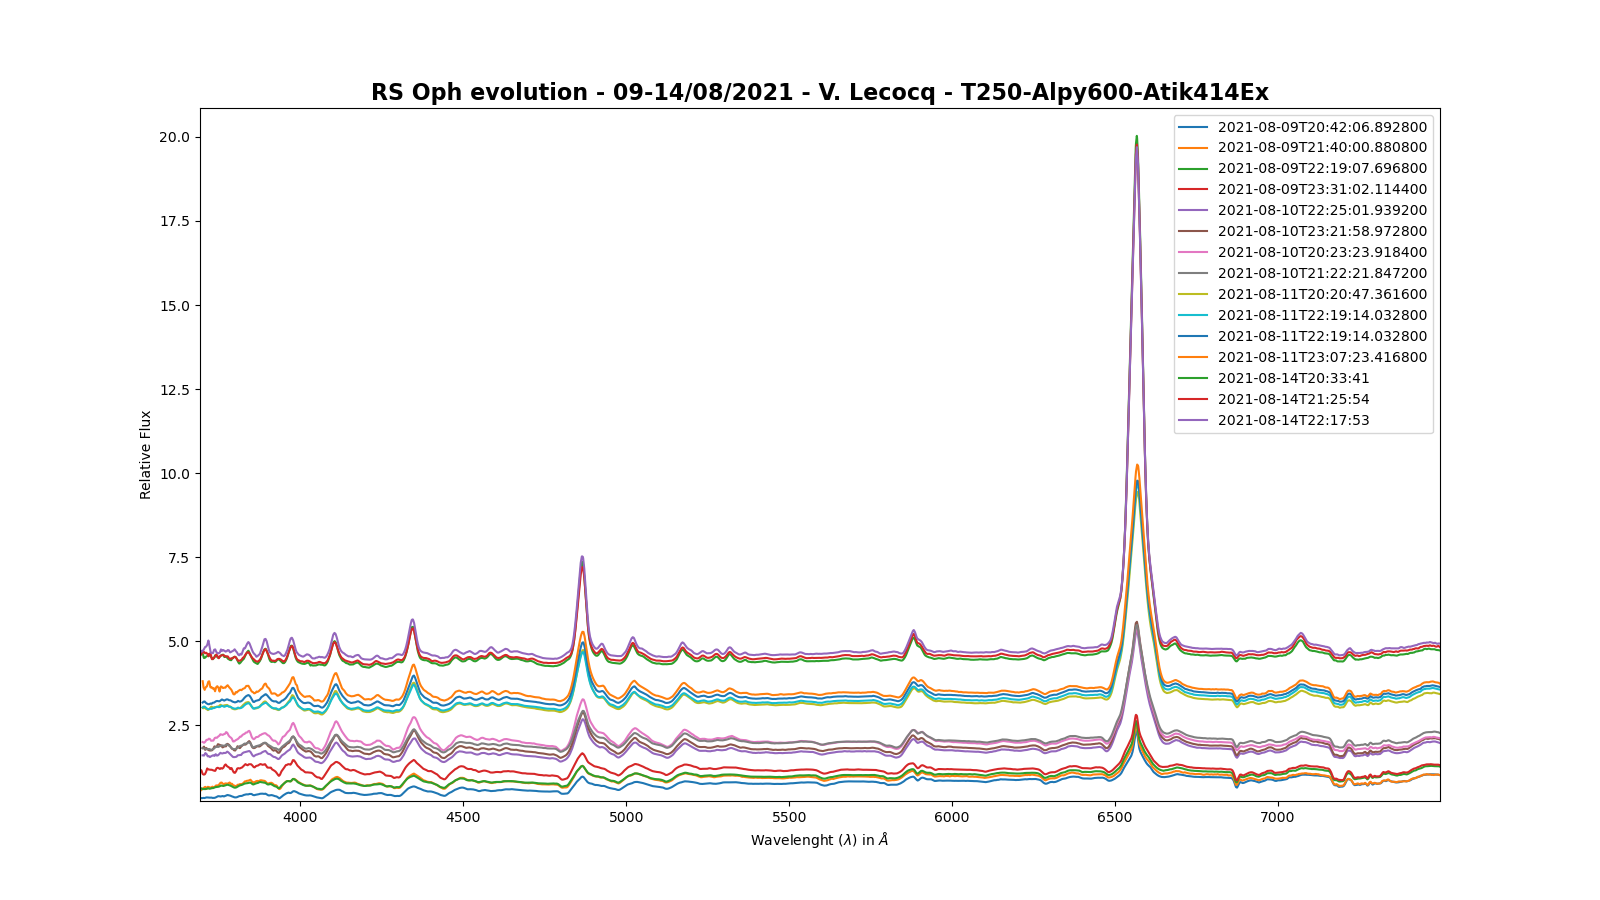Click the Wavelenght x-axis label
The image size is (1600, 900).
[x=819, y=840]
